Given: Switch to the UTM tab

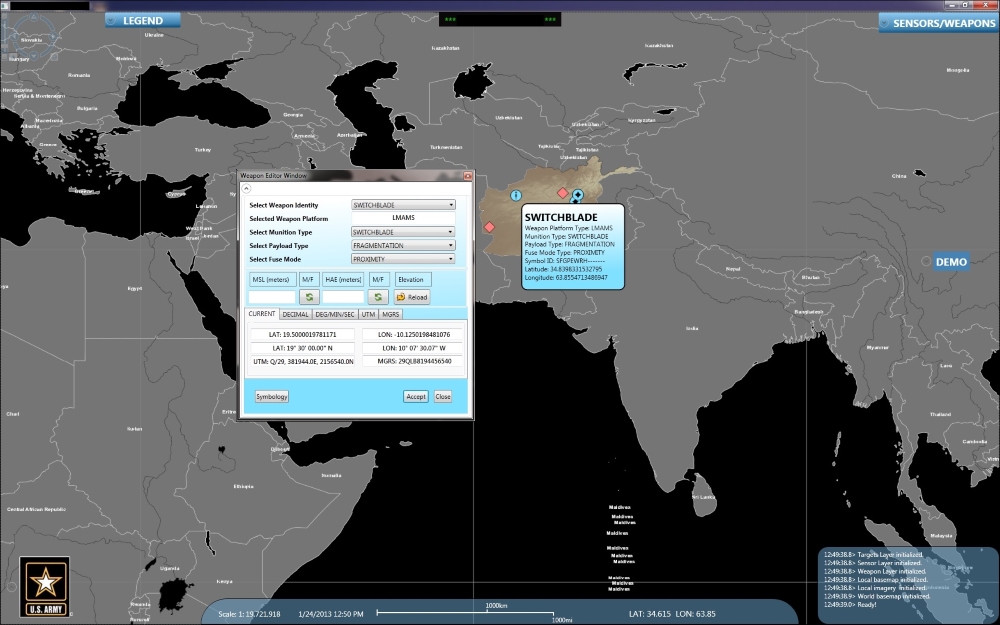Looking at the screenshot, I should point(369,314).
